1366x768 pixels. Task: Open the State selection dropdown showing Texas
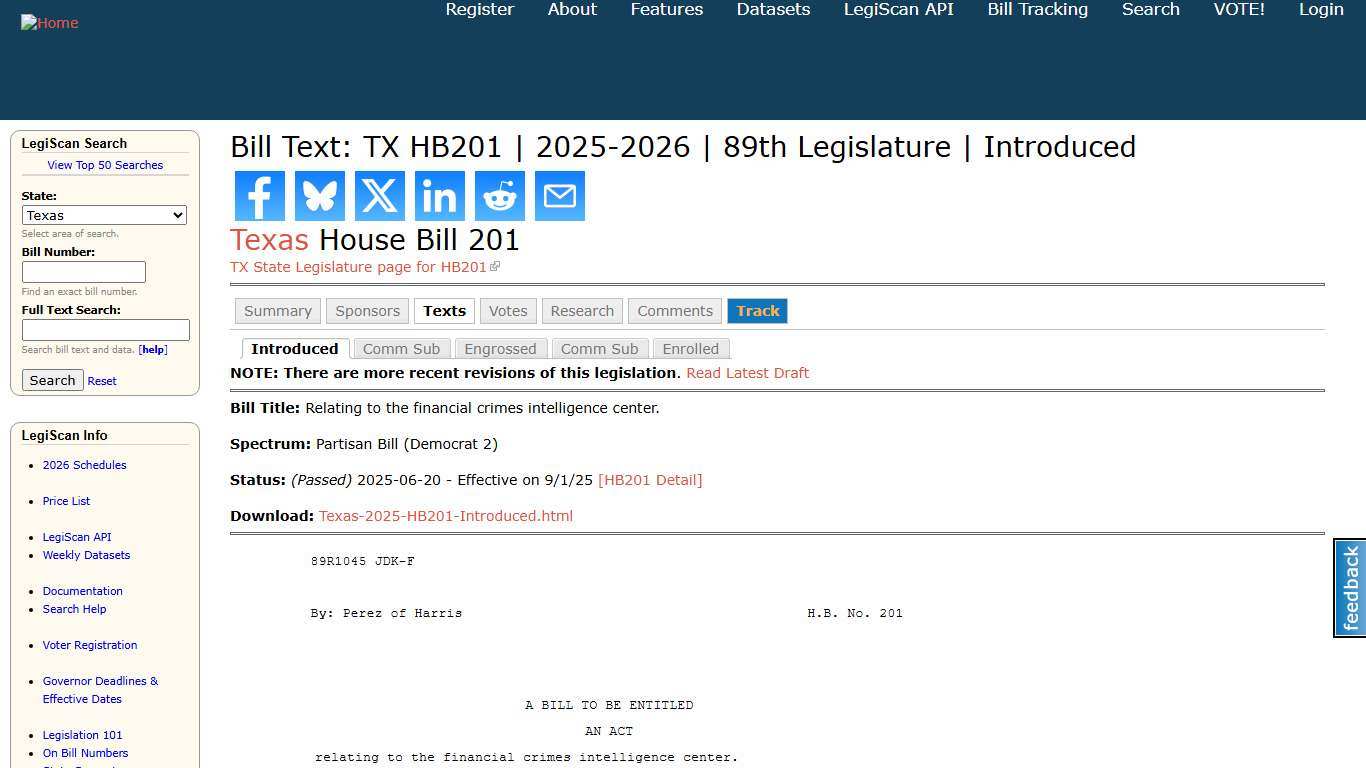104,215
